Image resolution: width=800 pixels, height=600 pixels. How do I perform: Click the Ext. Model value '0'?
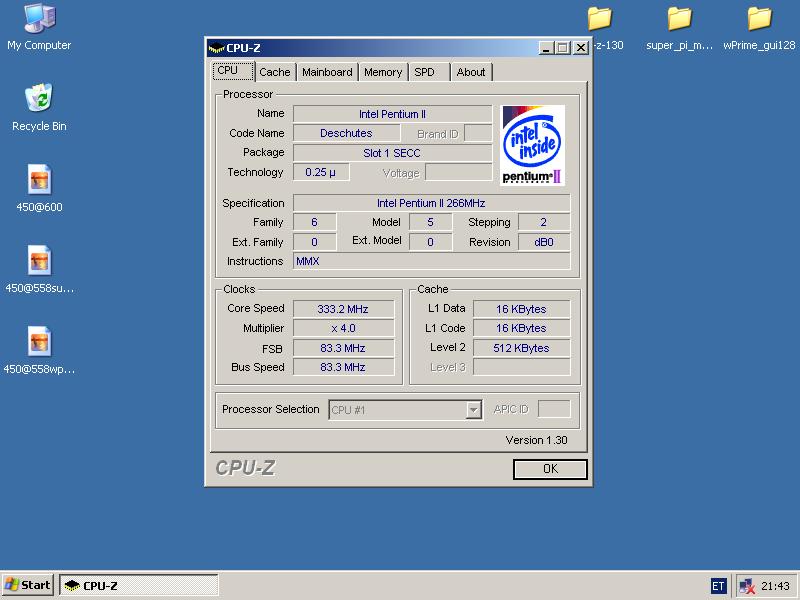point(431,242)
